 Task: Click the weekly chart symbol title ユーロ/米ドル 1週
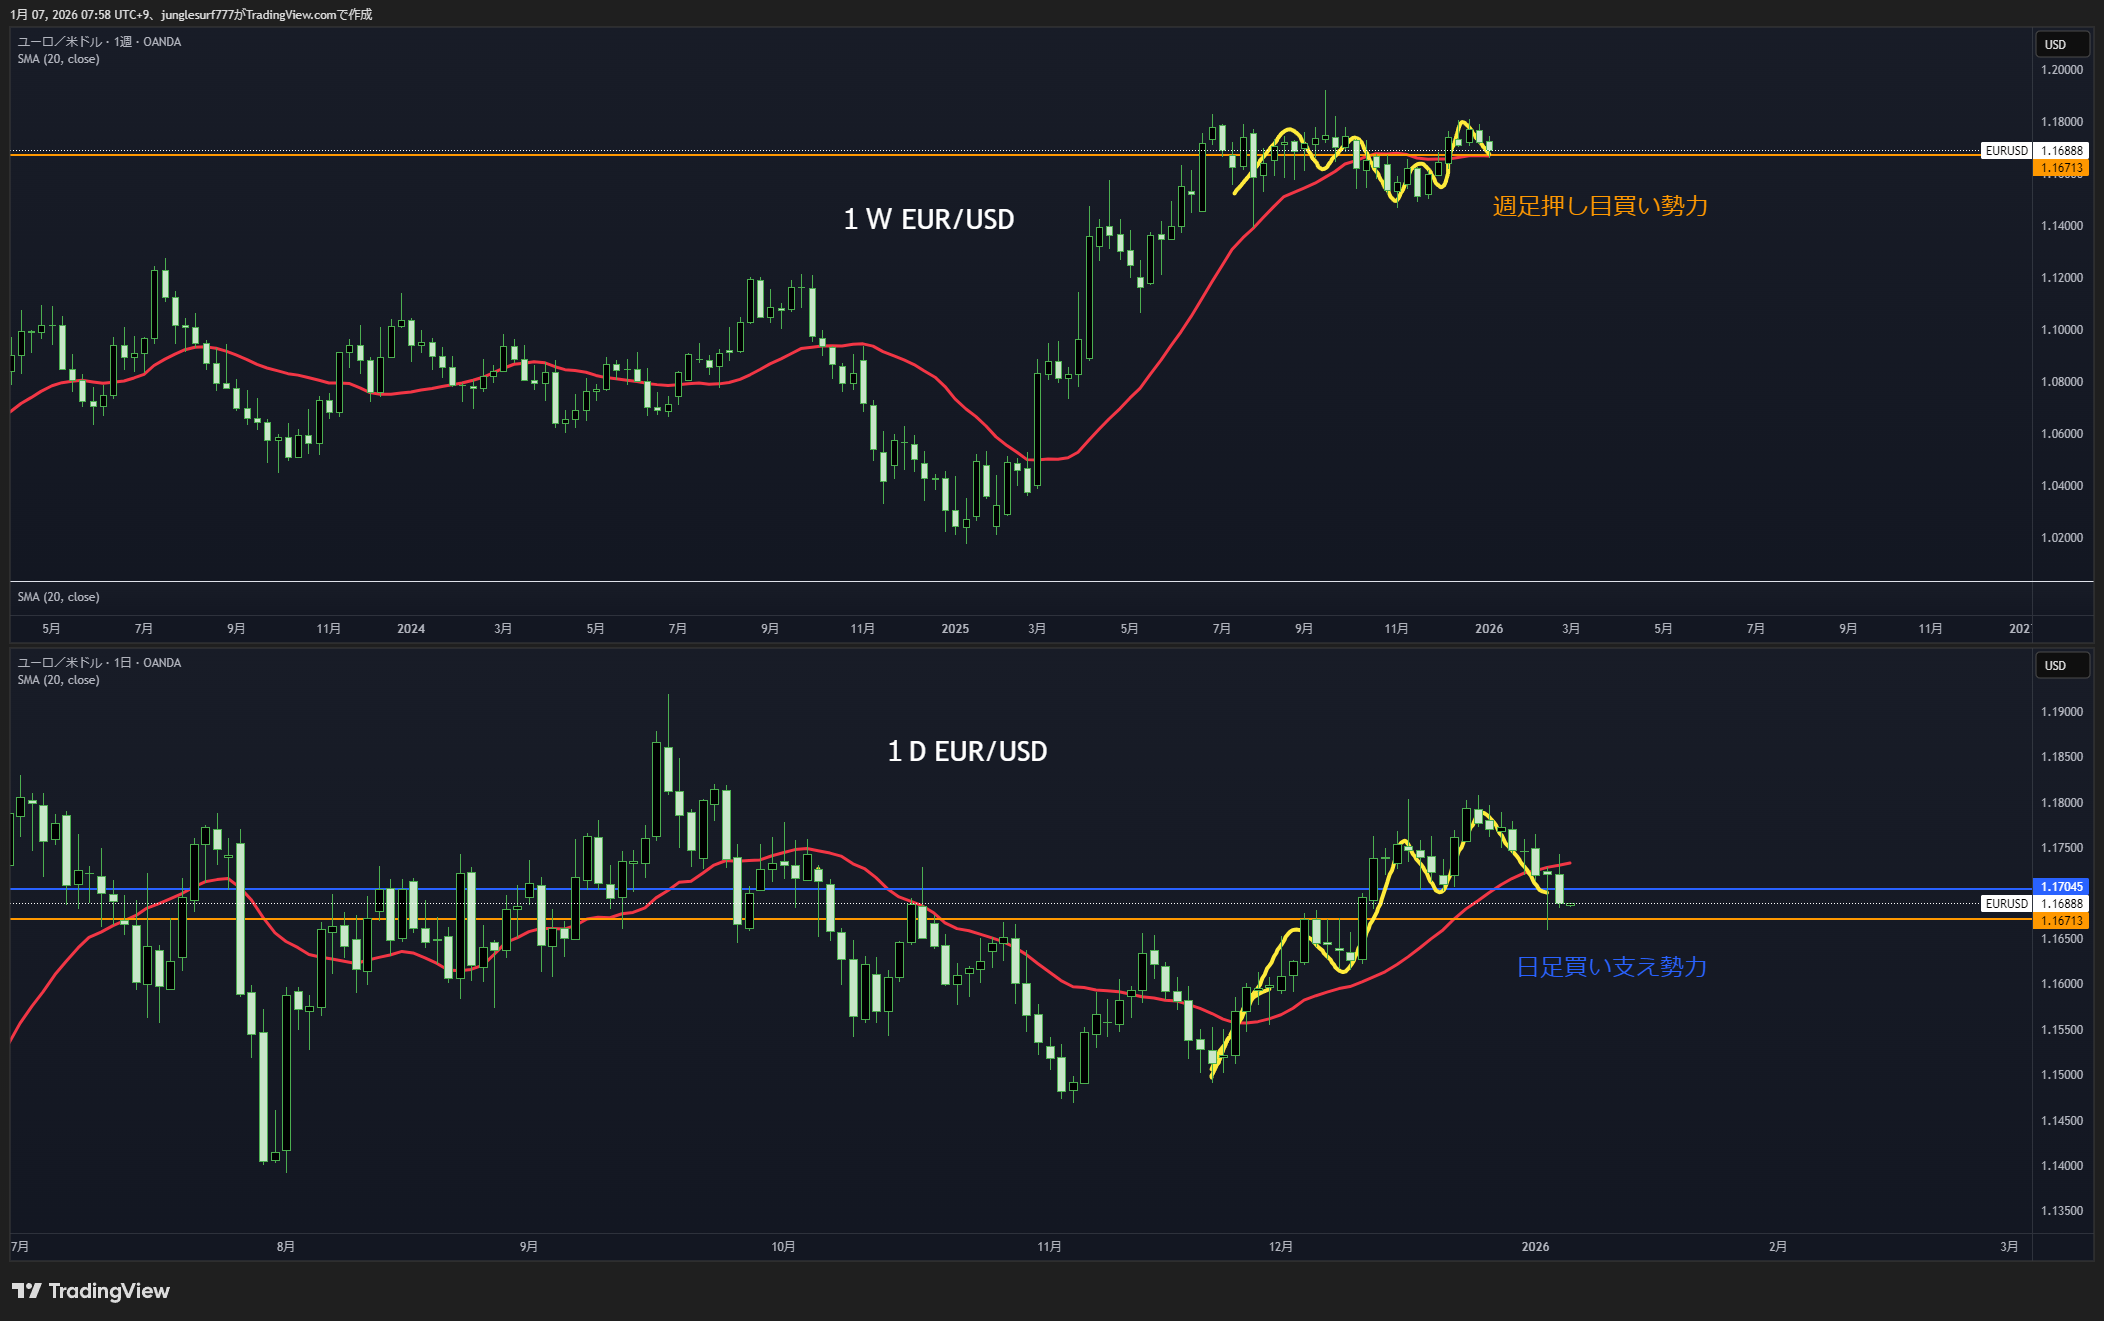99,42
